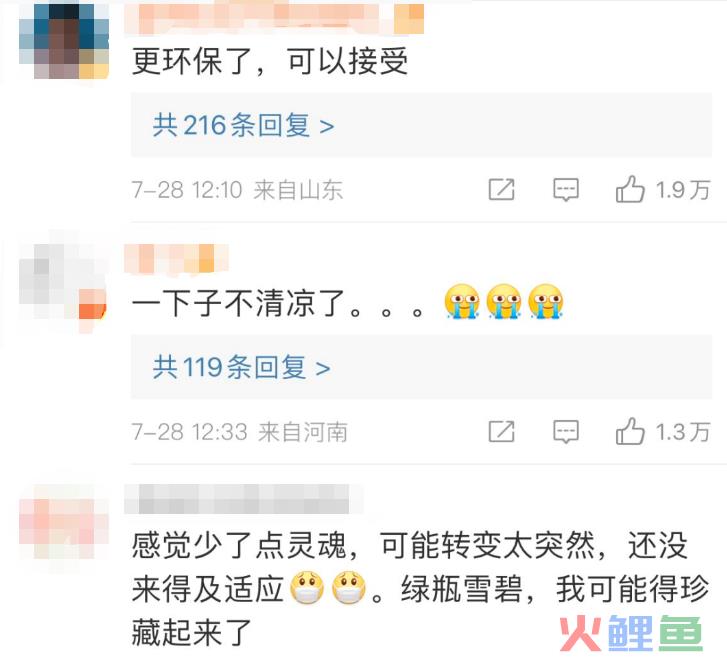Open third commenter's pink avatar
This screenshot has width=727, height=657.
coord(64,522)
